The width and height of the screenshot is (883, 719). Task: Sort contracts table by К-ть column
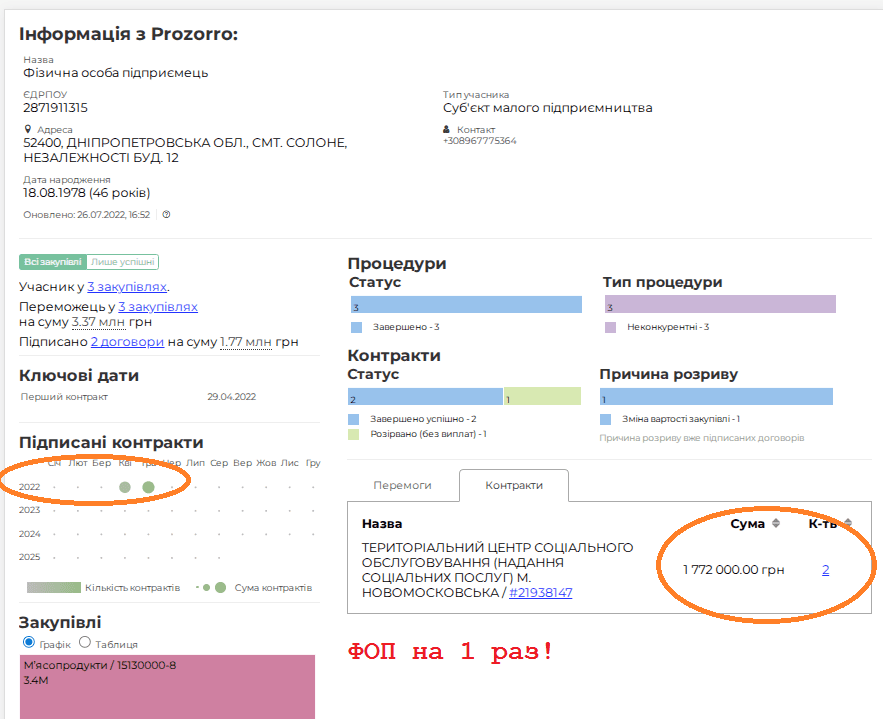pos(848,523)
